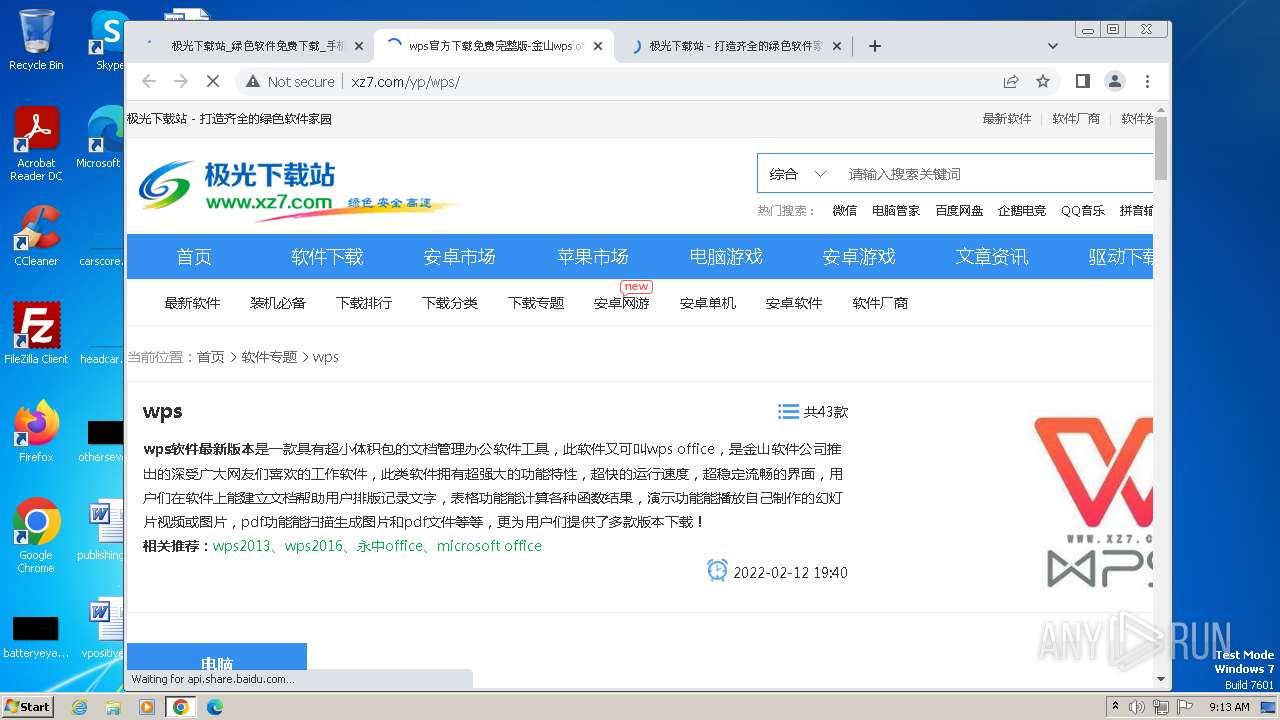Open the 下载排行 link

pos(364,303)
